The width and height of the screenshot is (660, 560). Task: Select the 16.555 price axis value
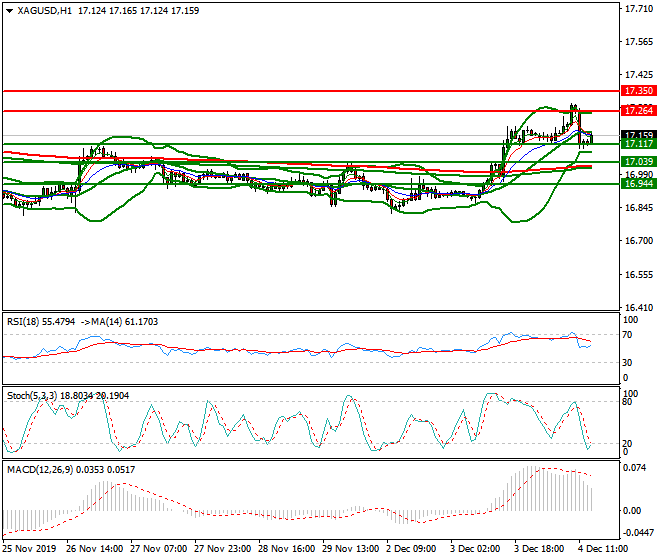point(639,275)
